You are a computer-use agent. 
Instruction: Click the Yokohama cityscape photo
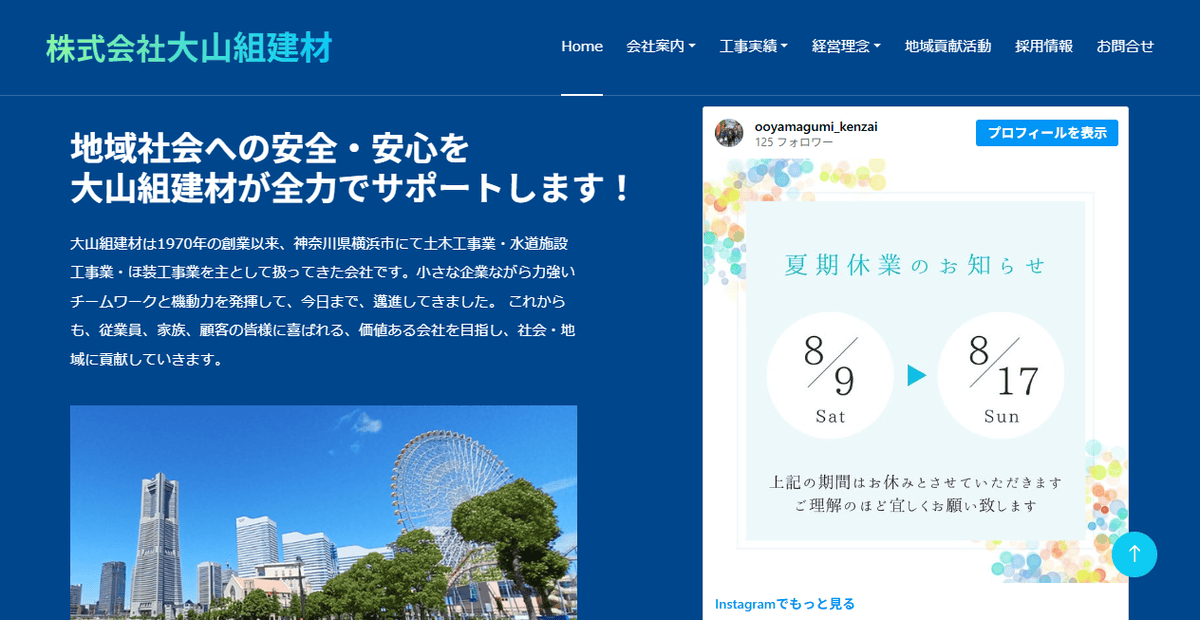coord(323,510)
